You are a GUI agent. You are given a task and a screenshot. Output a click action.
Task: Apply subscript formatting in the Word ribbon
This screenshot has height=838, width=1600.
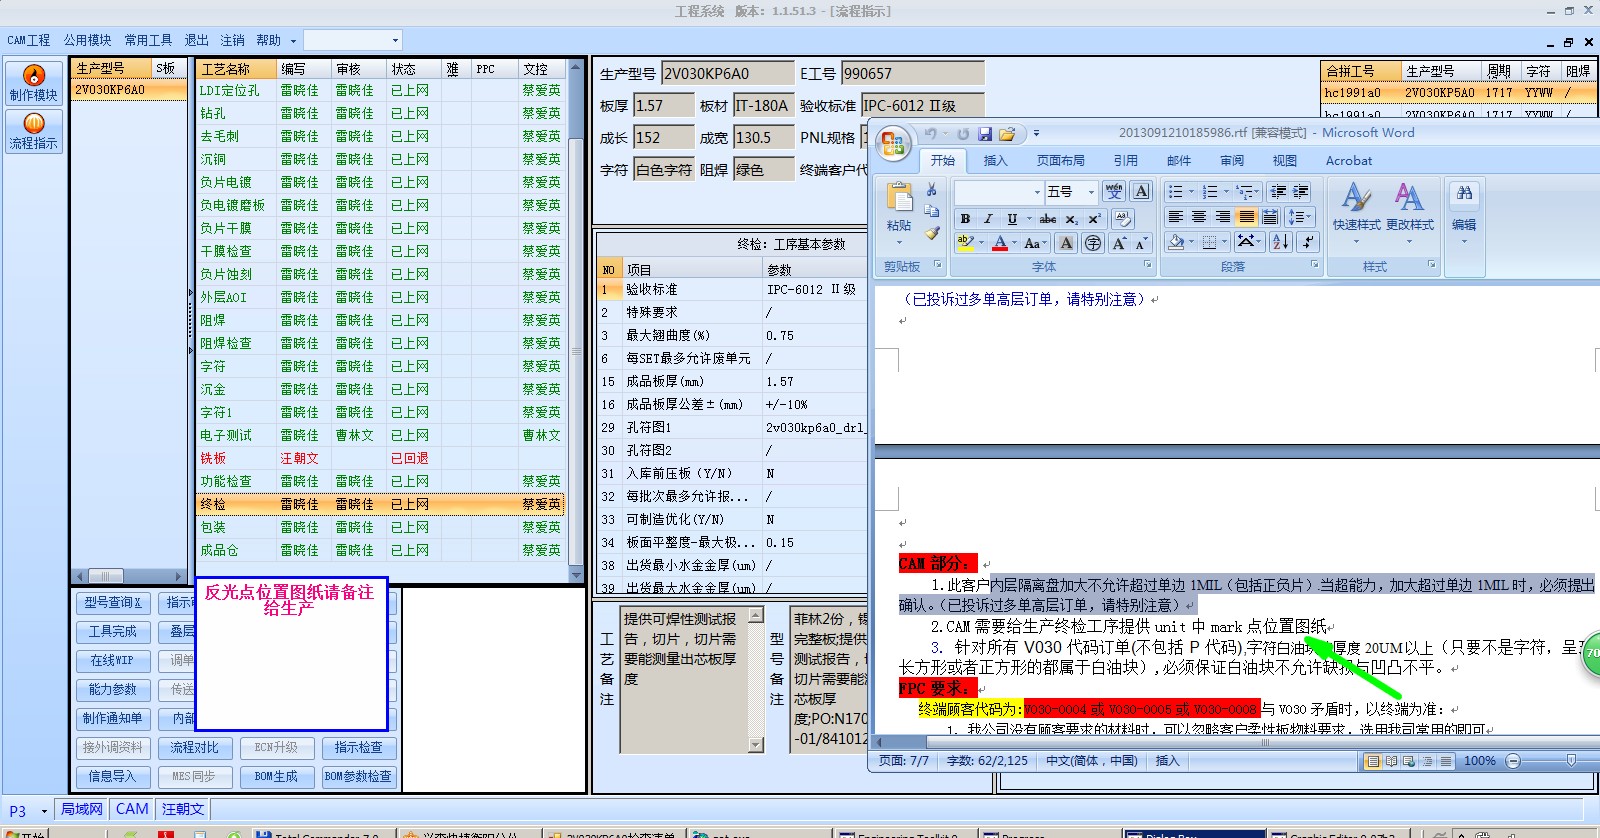1071,218
